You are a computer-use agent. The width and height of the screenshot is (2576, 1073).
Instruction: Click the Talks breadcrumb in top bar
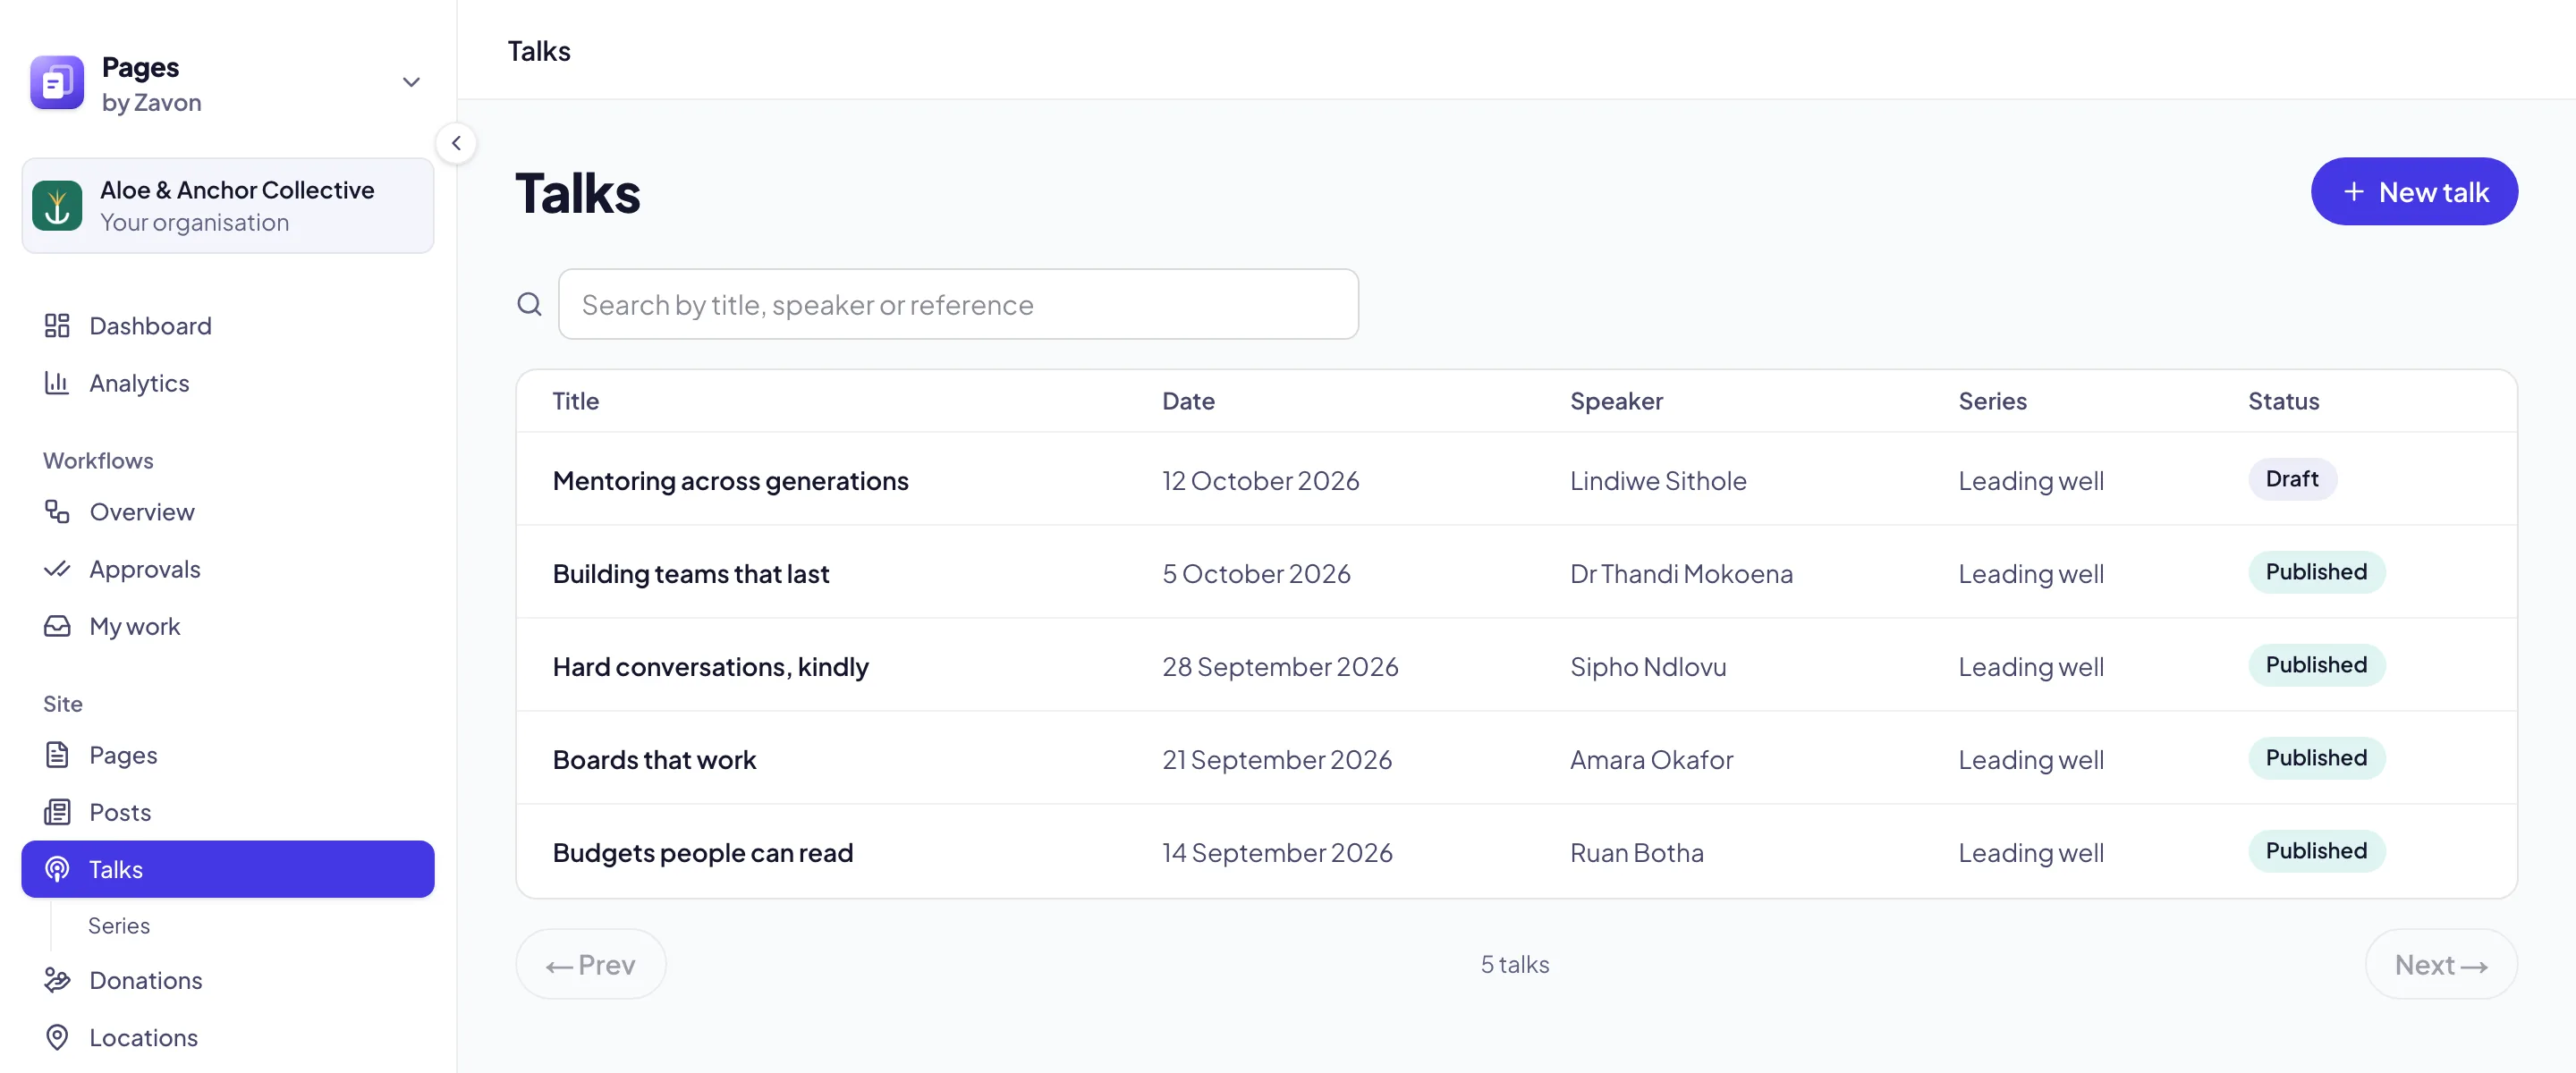(539, 50)
